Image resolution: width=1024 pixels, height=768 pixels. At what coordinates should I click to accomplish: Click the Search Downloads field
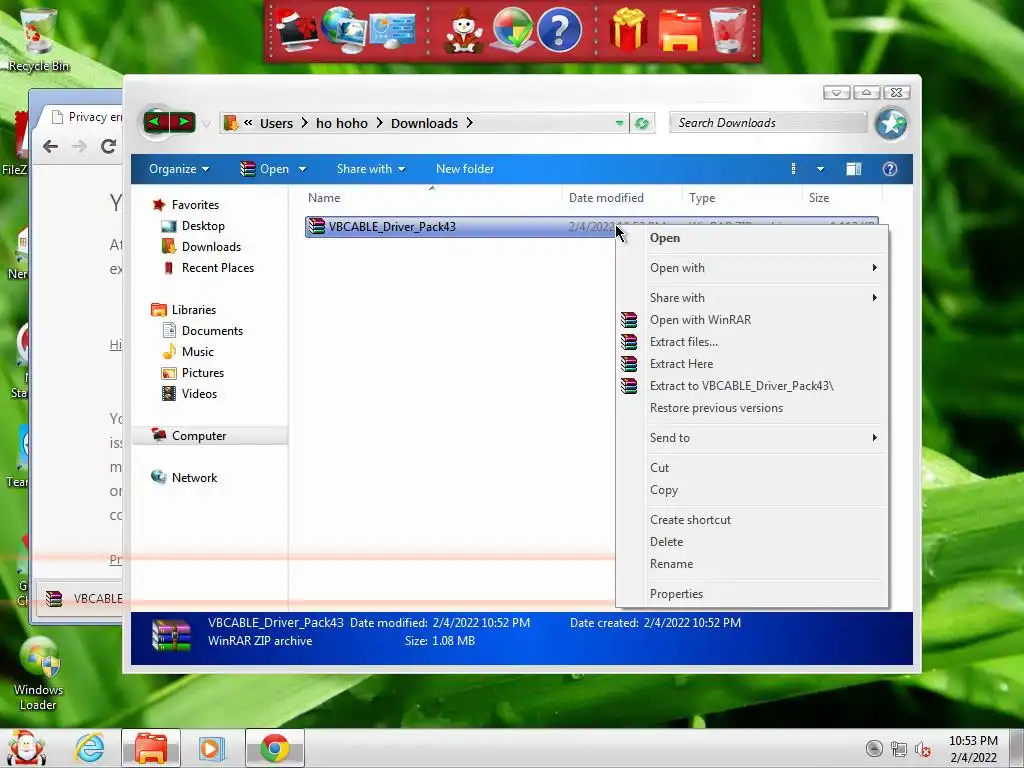(768, 123)
